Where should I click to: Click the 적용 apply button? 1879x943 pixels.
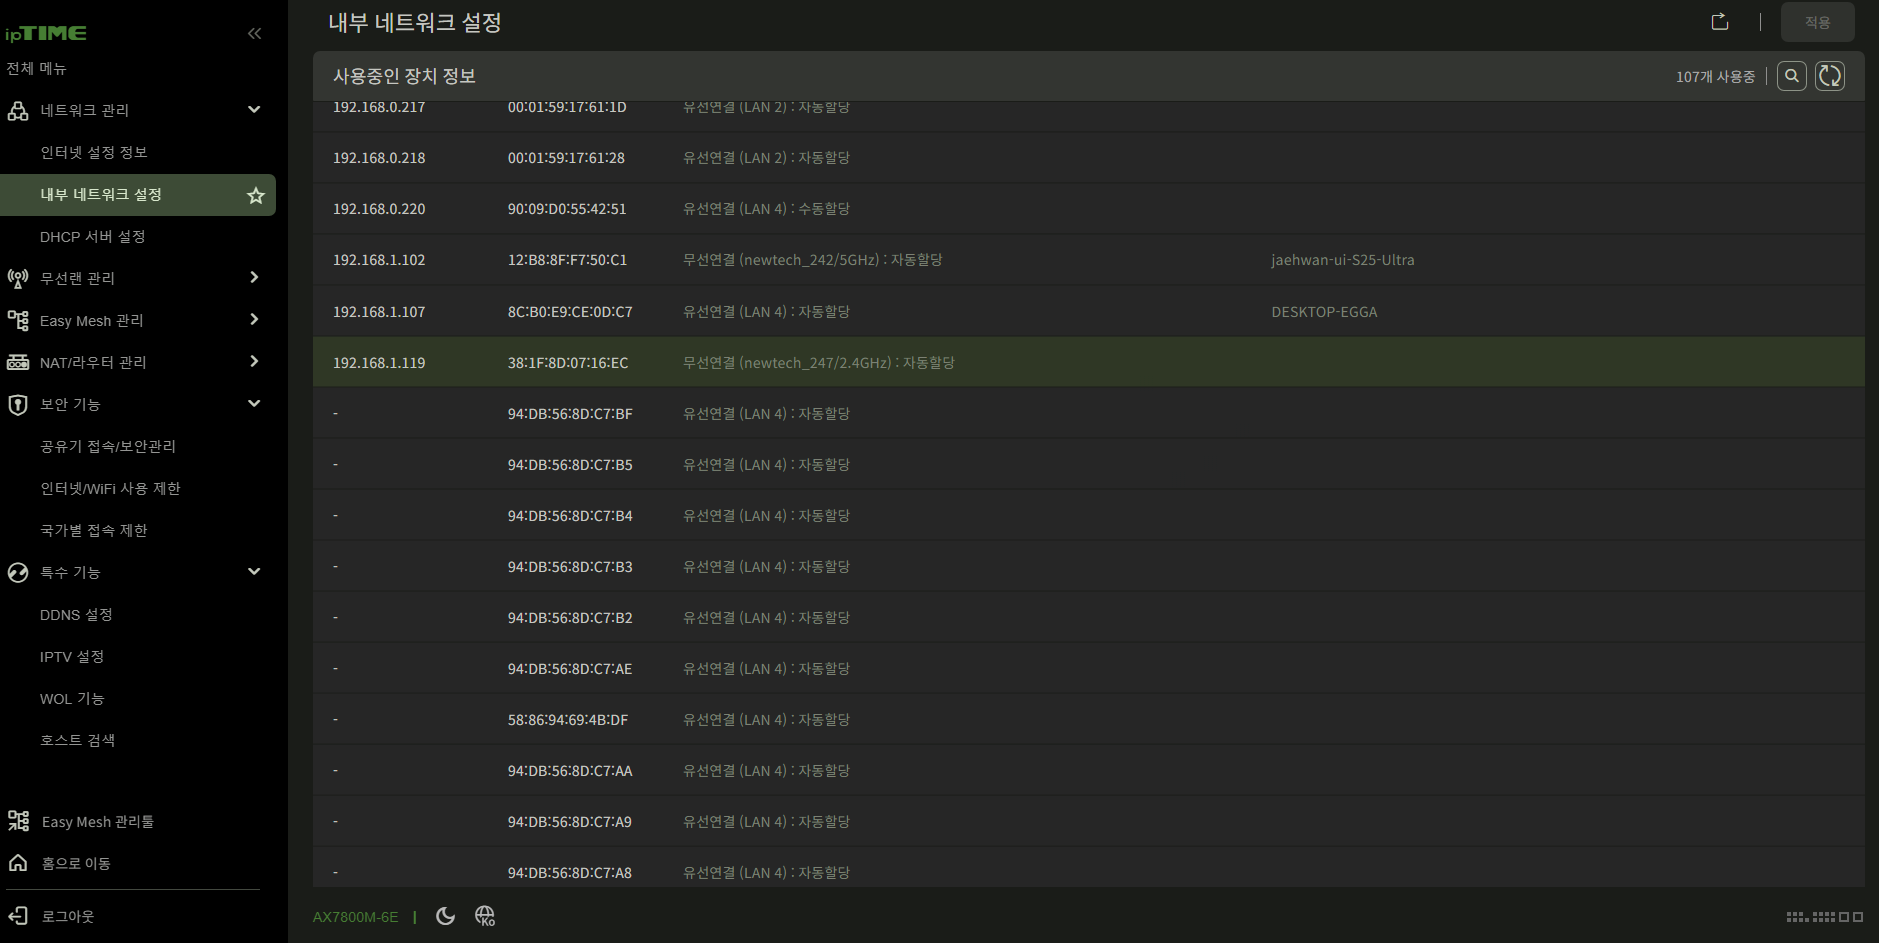[1817, 22]
